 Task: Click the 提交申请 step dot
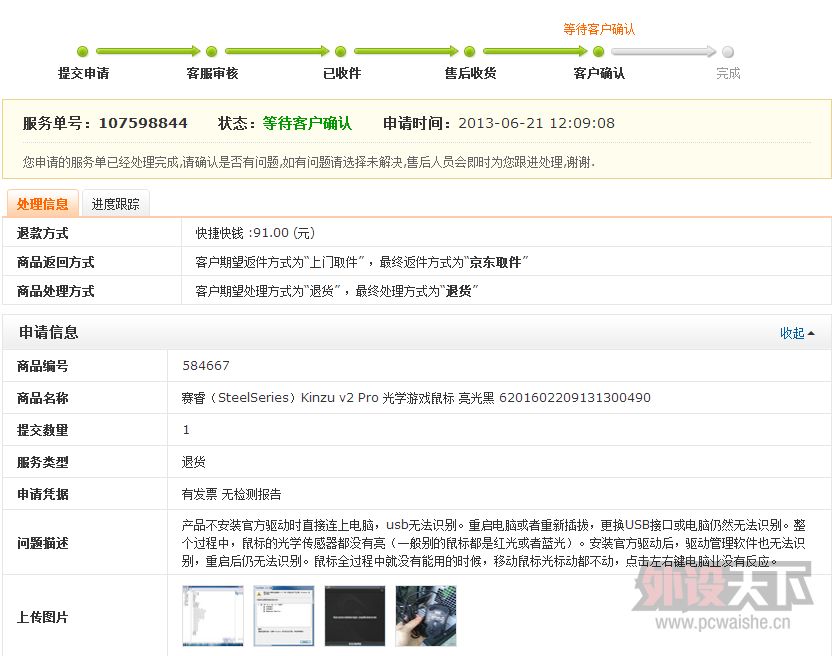tap(82, 51)
